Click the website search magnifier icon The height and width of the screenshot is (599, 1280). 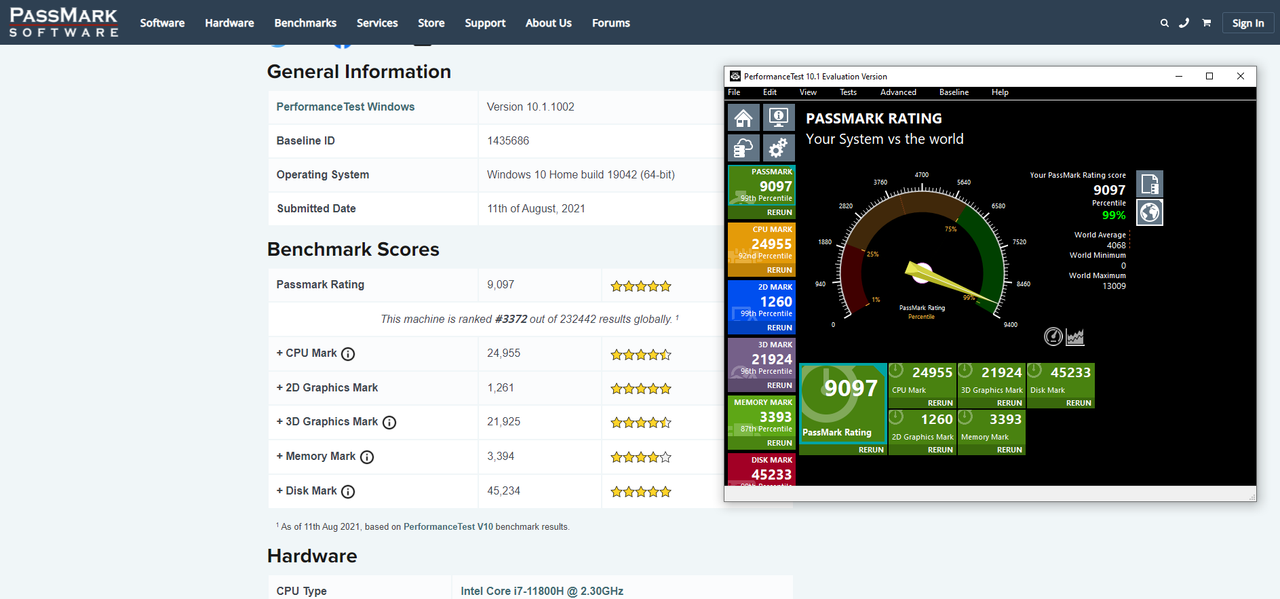point(1164,23)
